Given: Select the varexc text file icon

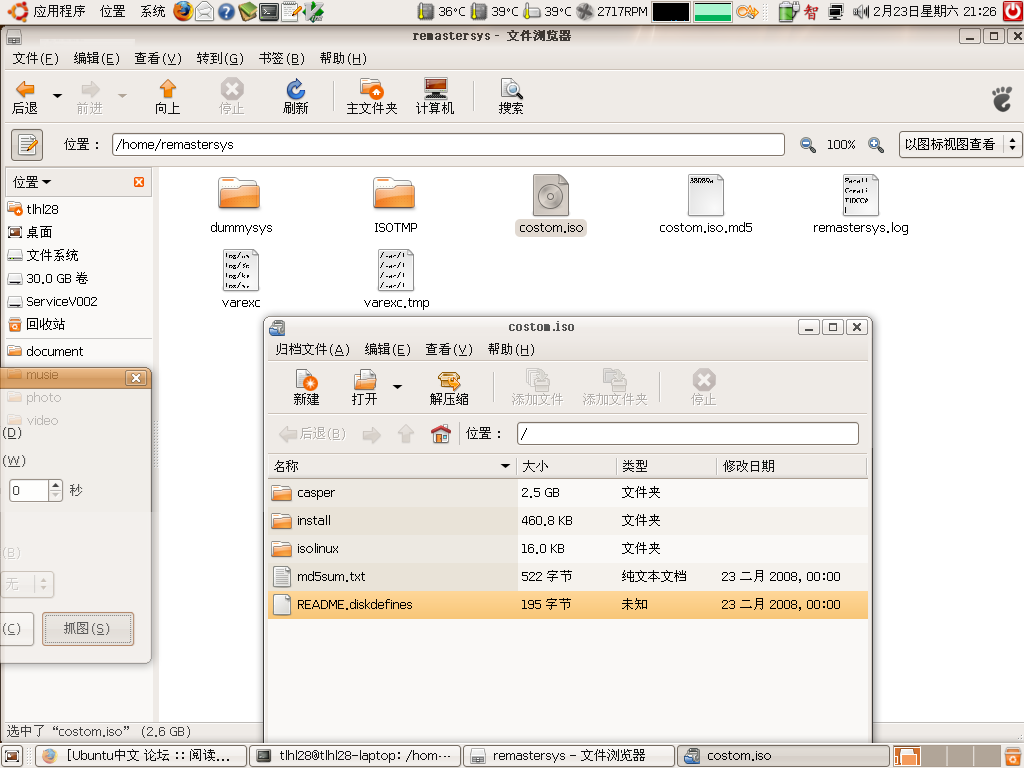Looking at the screenshot, I should 241,270.
